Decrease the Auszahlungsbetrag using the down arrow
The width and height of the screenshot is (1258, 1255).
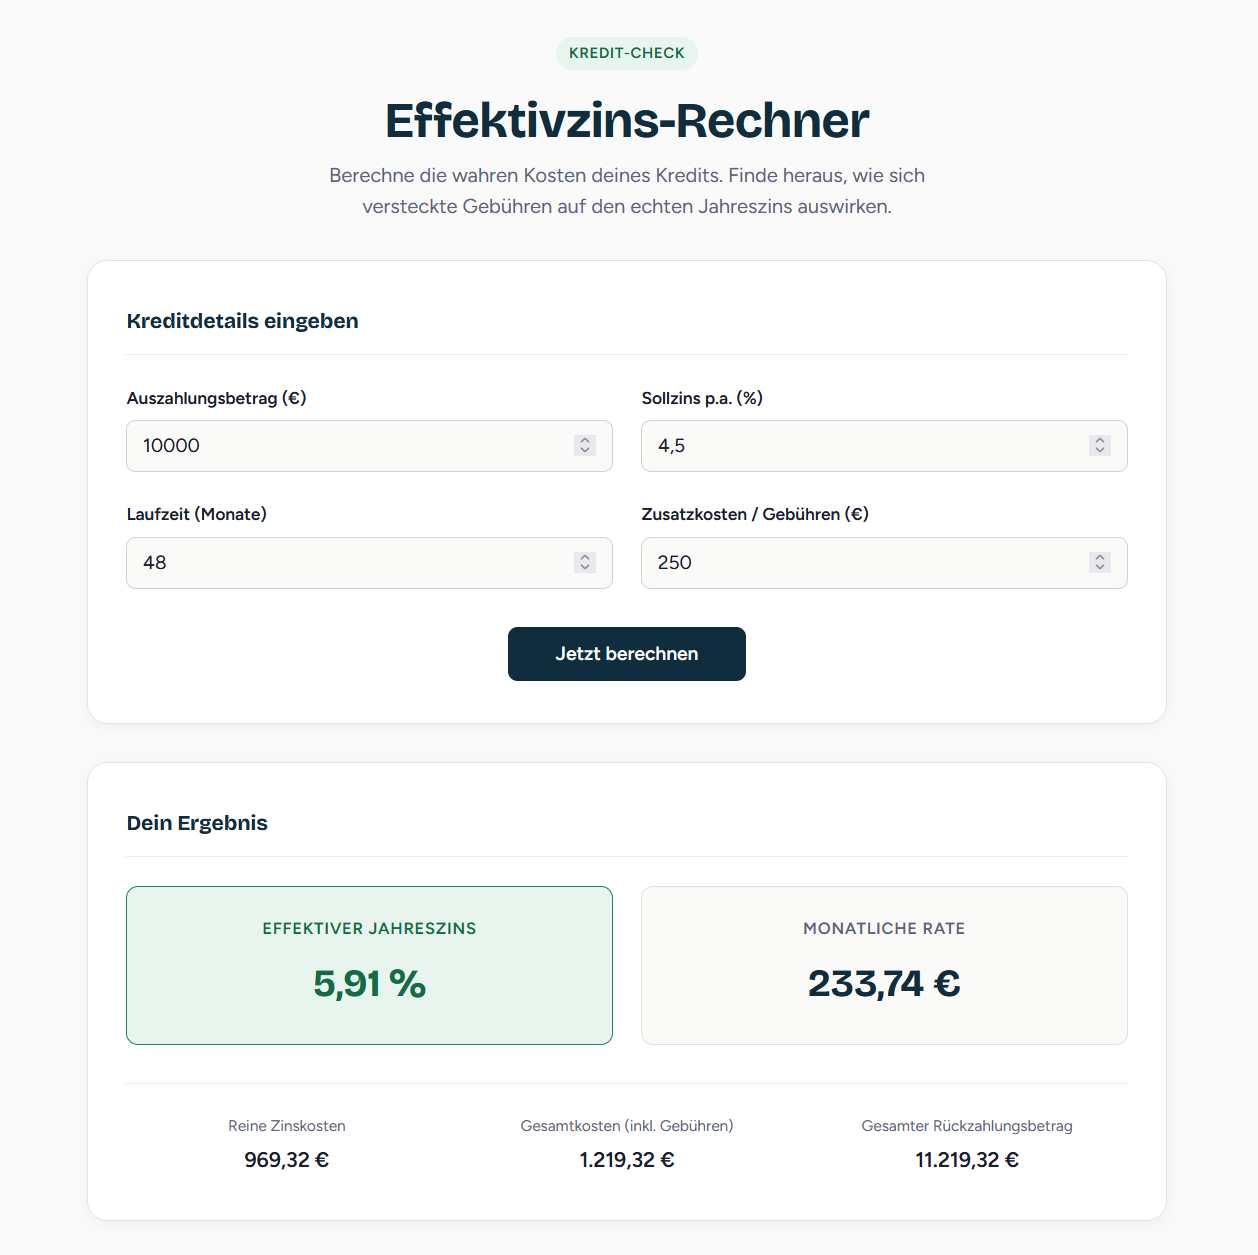[x=585, y=452]
